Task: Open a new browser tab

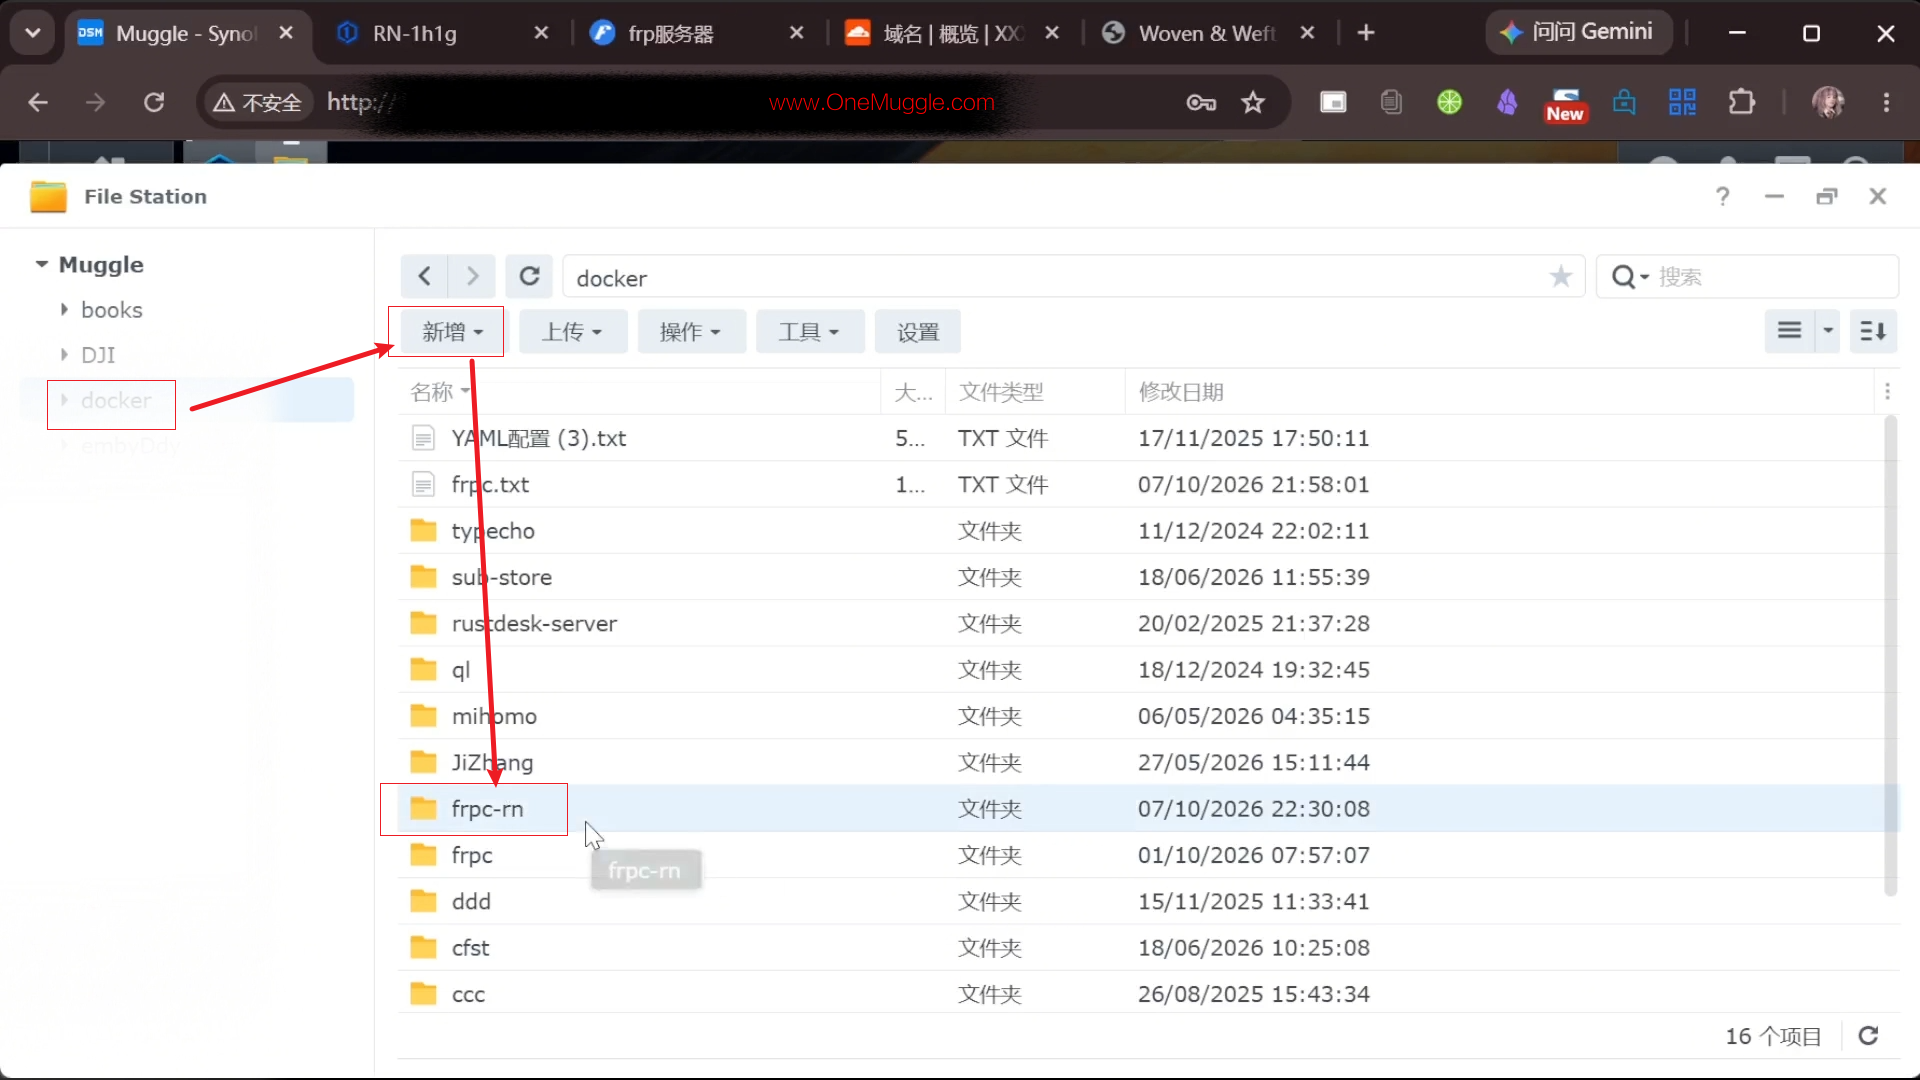Action: (x=1366, y=33)
